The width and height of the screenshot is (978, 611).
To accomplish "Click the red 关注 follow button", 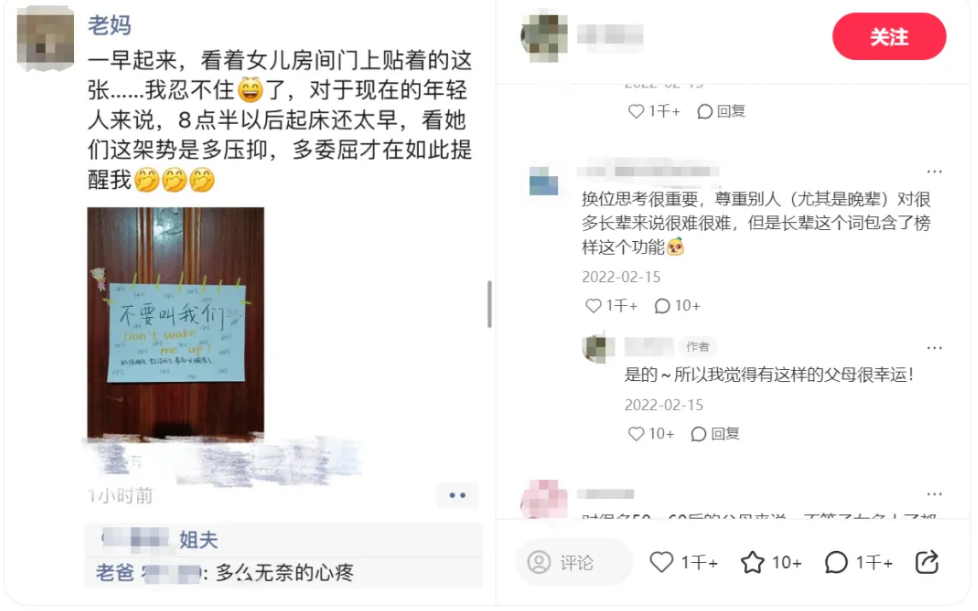I will pos(889,37).
